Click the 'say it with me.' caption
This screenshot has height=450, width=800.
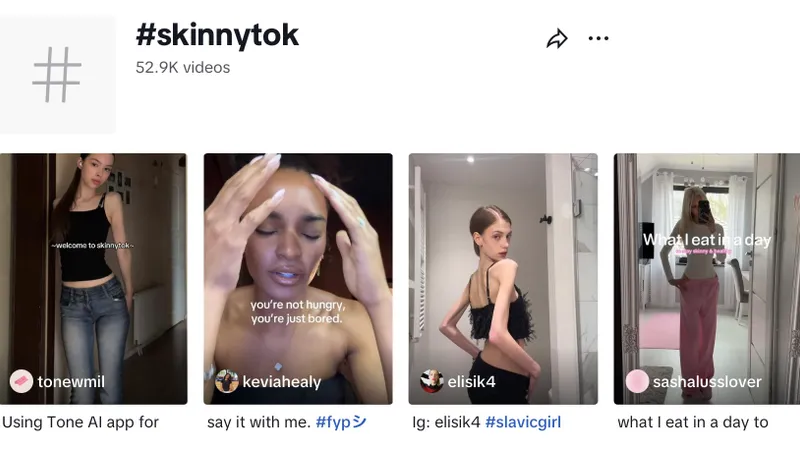(x=259, y=422)
